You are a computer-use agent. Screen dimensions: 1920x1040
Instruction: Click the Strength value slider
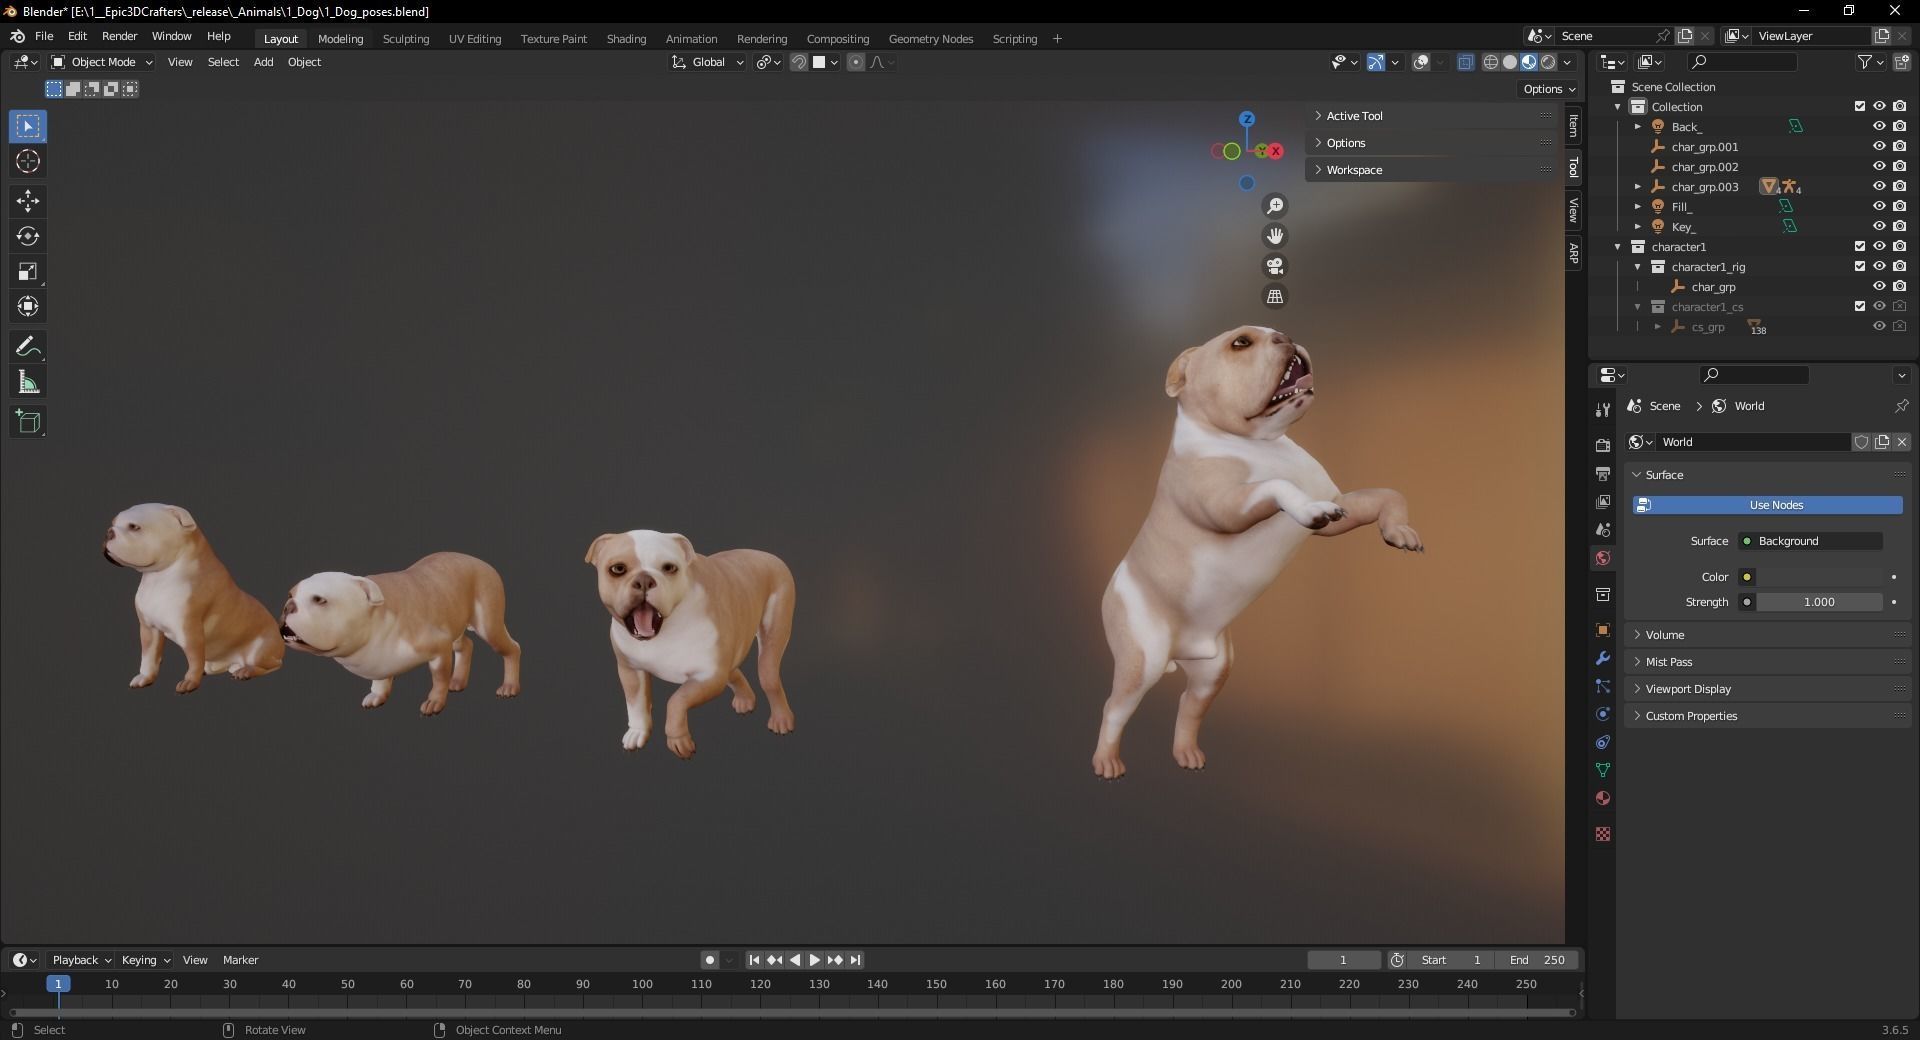tap(1819, 602)
